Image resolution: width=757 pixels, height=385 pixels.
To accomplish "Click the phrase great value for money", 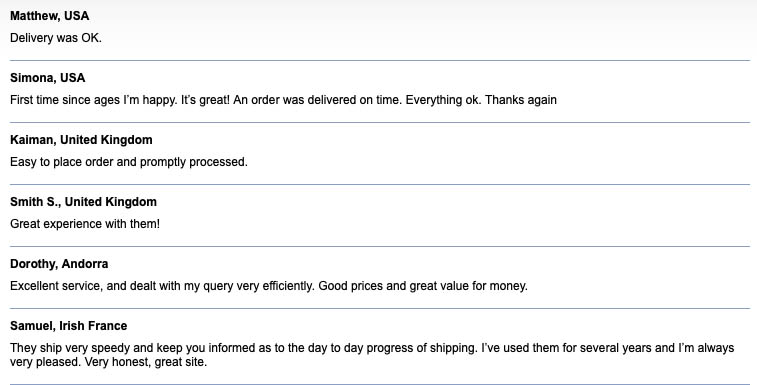I will [468, 286].
